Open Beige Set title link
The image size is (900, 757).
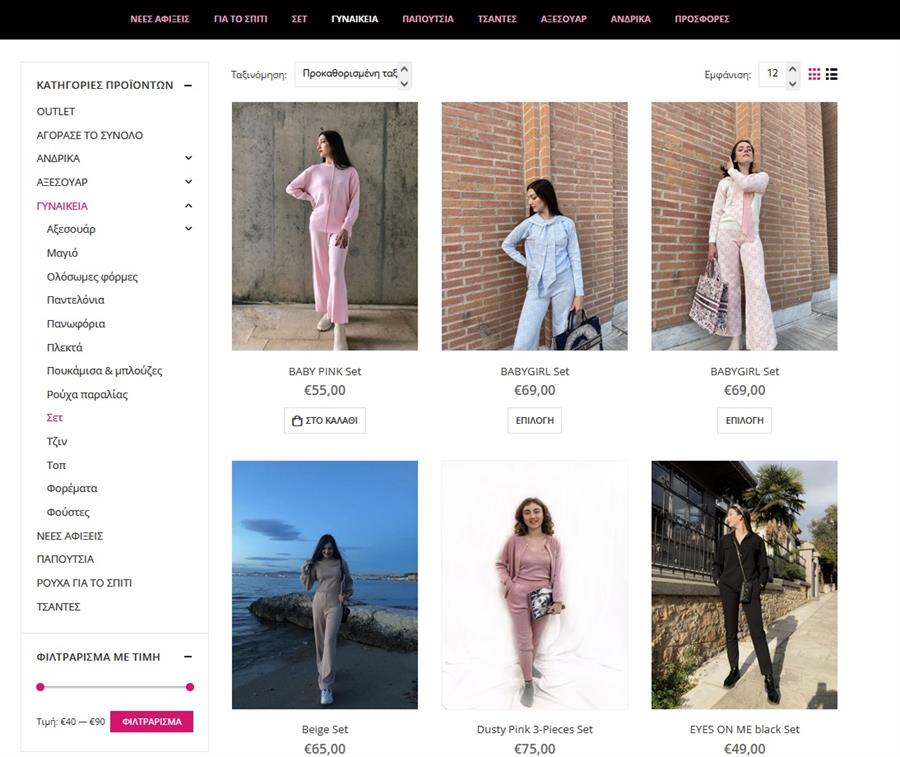click(x=325, y=729)
